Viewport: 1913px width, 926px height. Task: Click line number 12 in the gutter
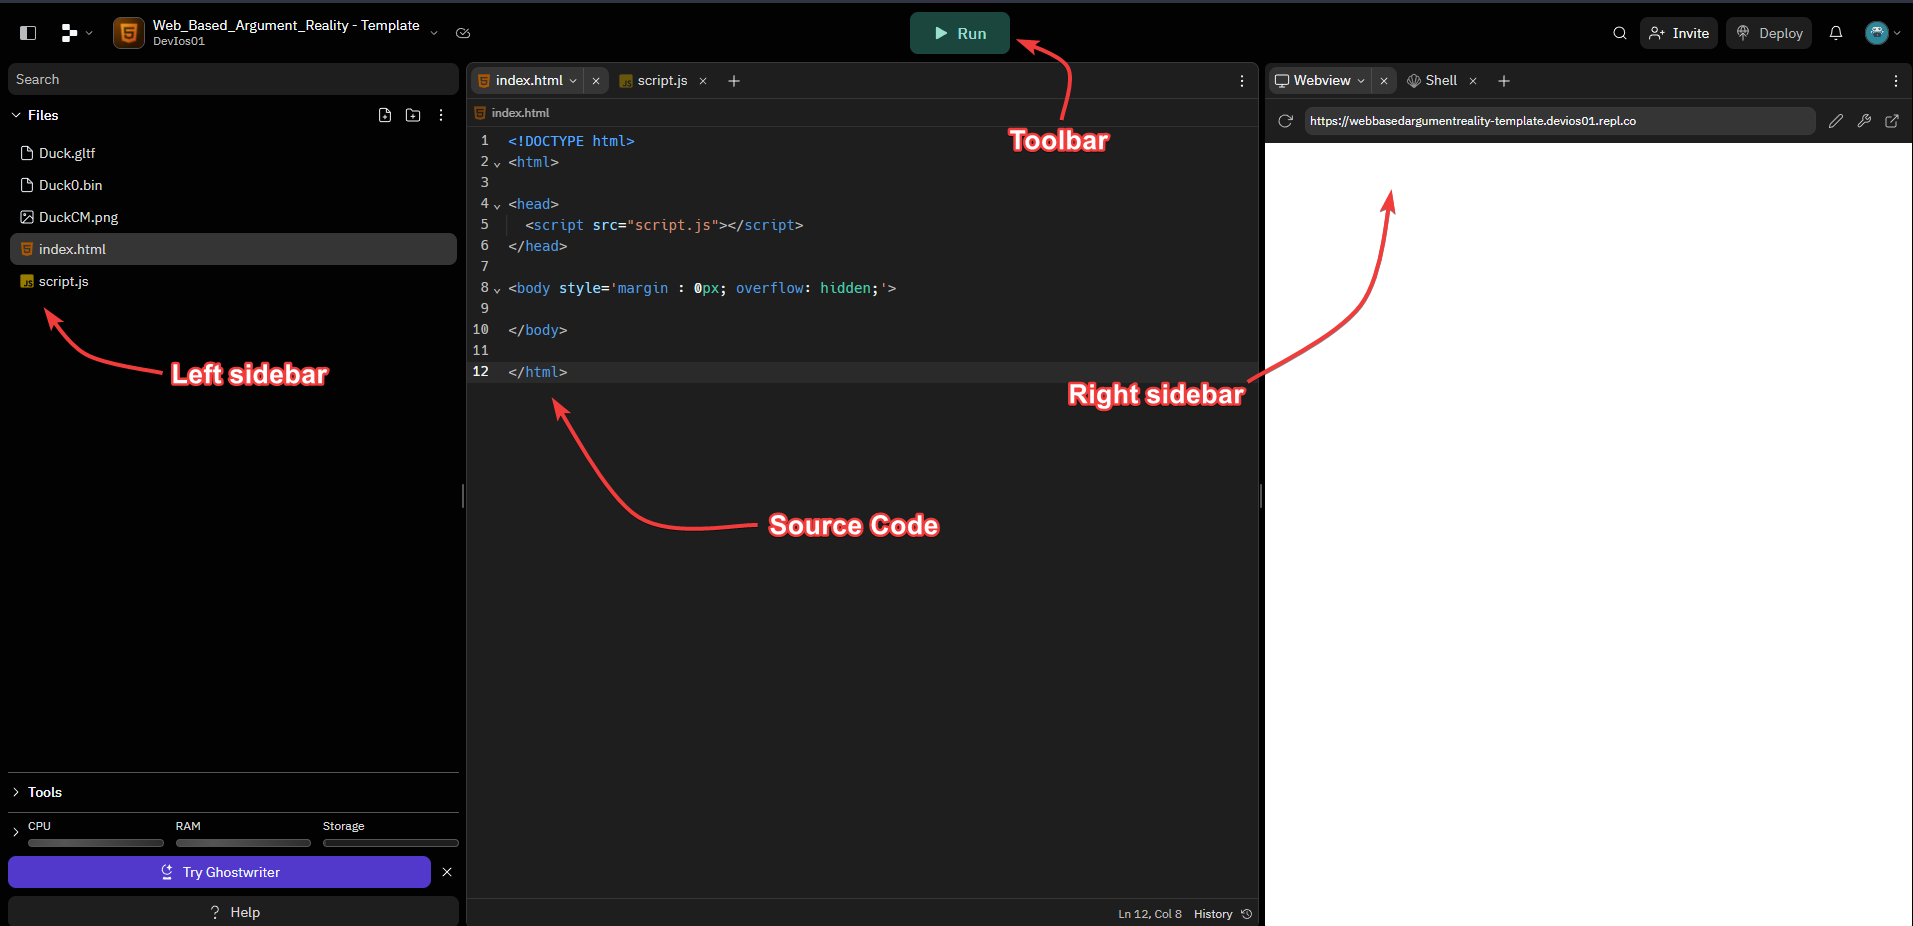click(x=481, y=372)
